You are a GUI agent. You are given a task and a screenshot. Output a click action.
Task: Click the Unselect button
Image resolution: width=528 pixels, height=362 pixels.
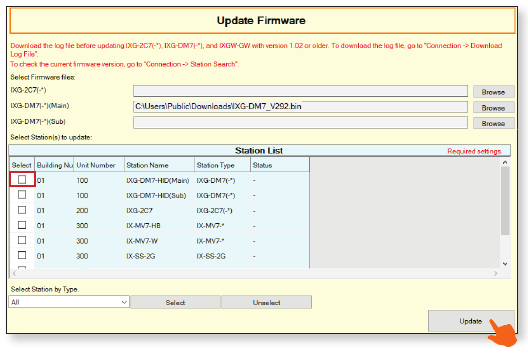266,302
